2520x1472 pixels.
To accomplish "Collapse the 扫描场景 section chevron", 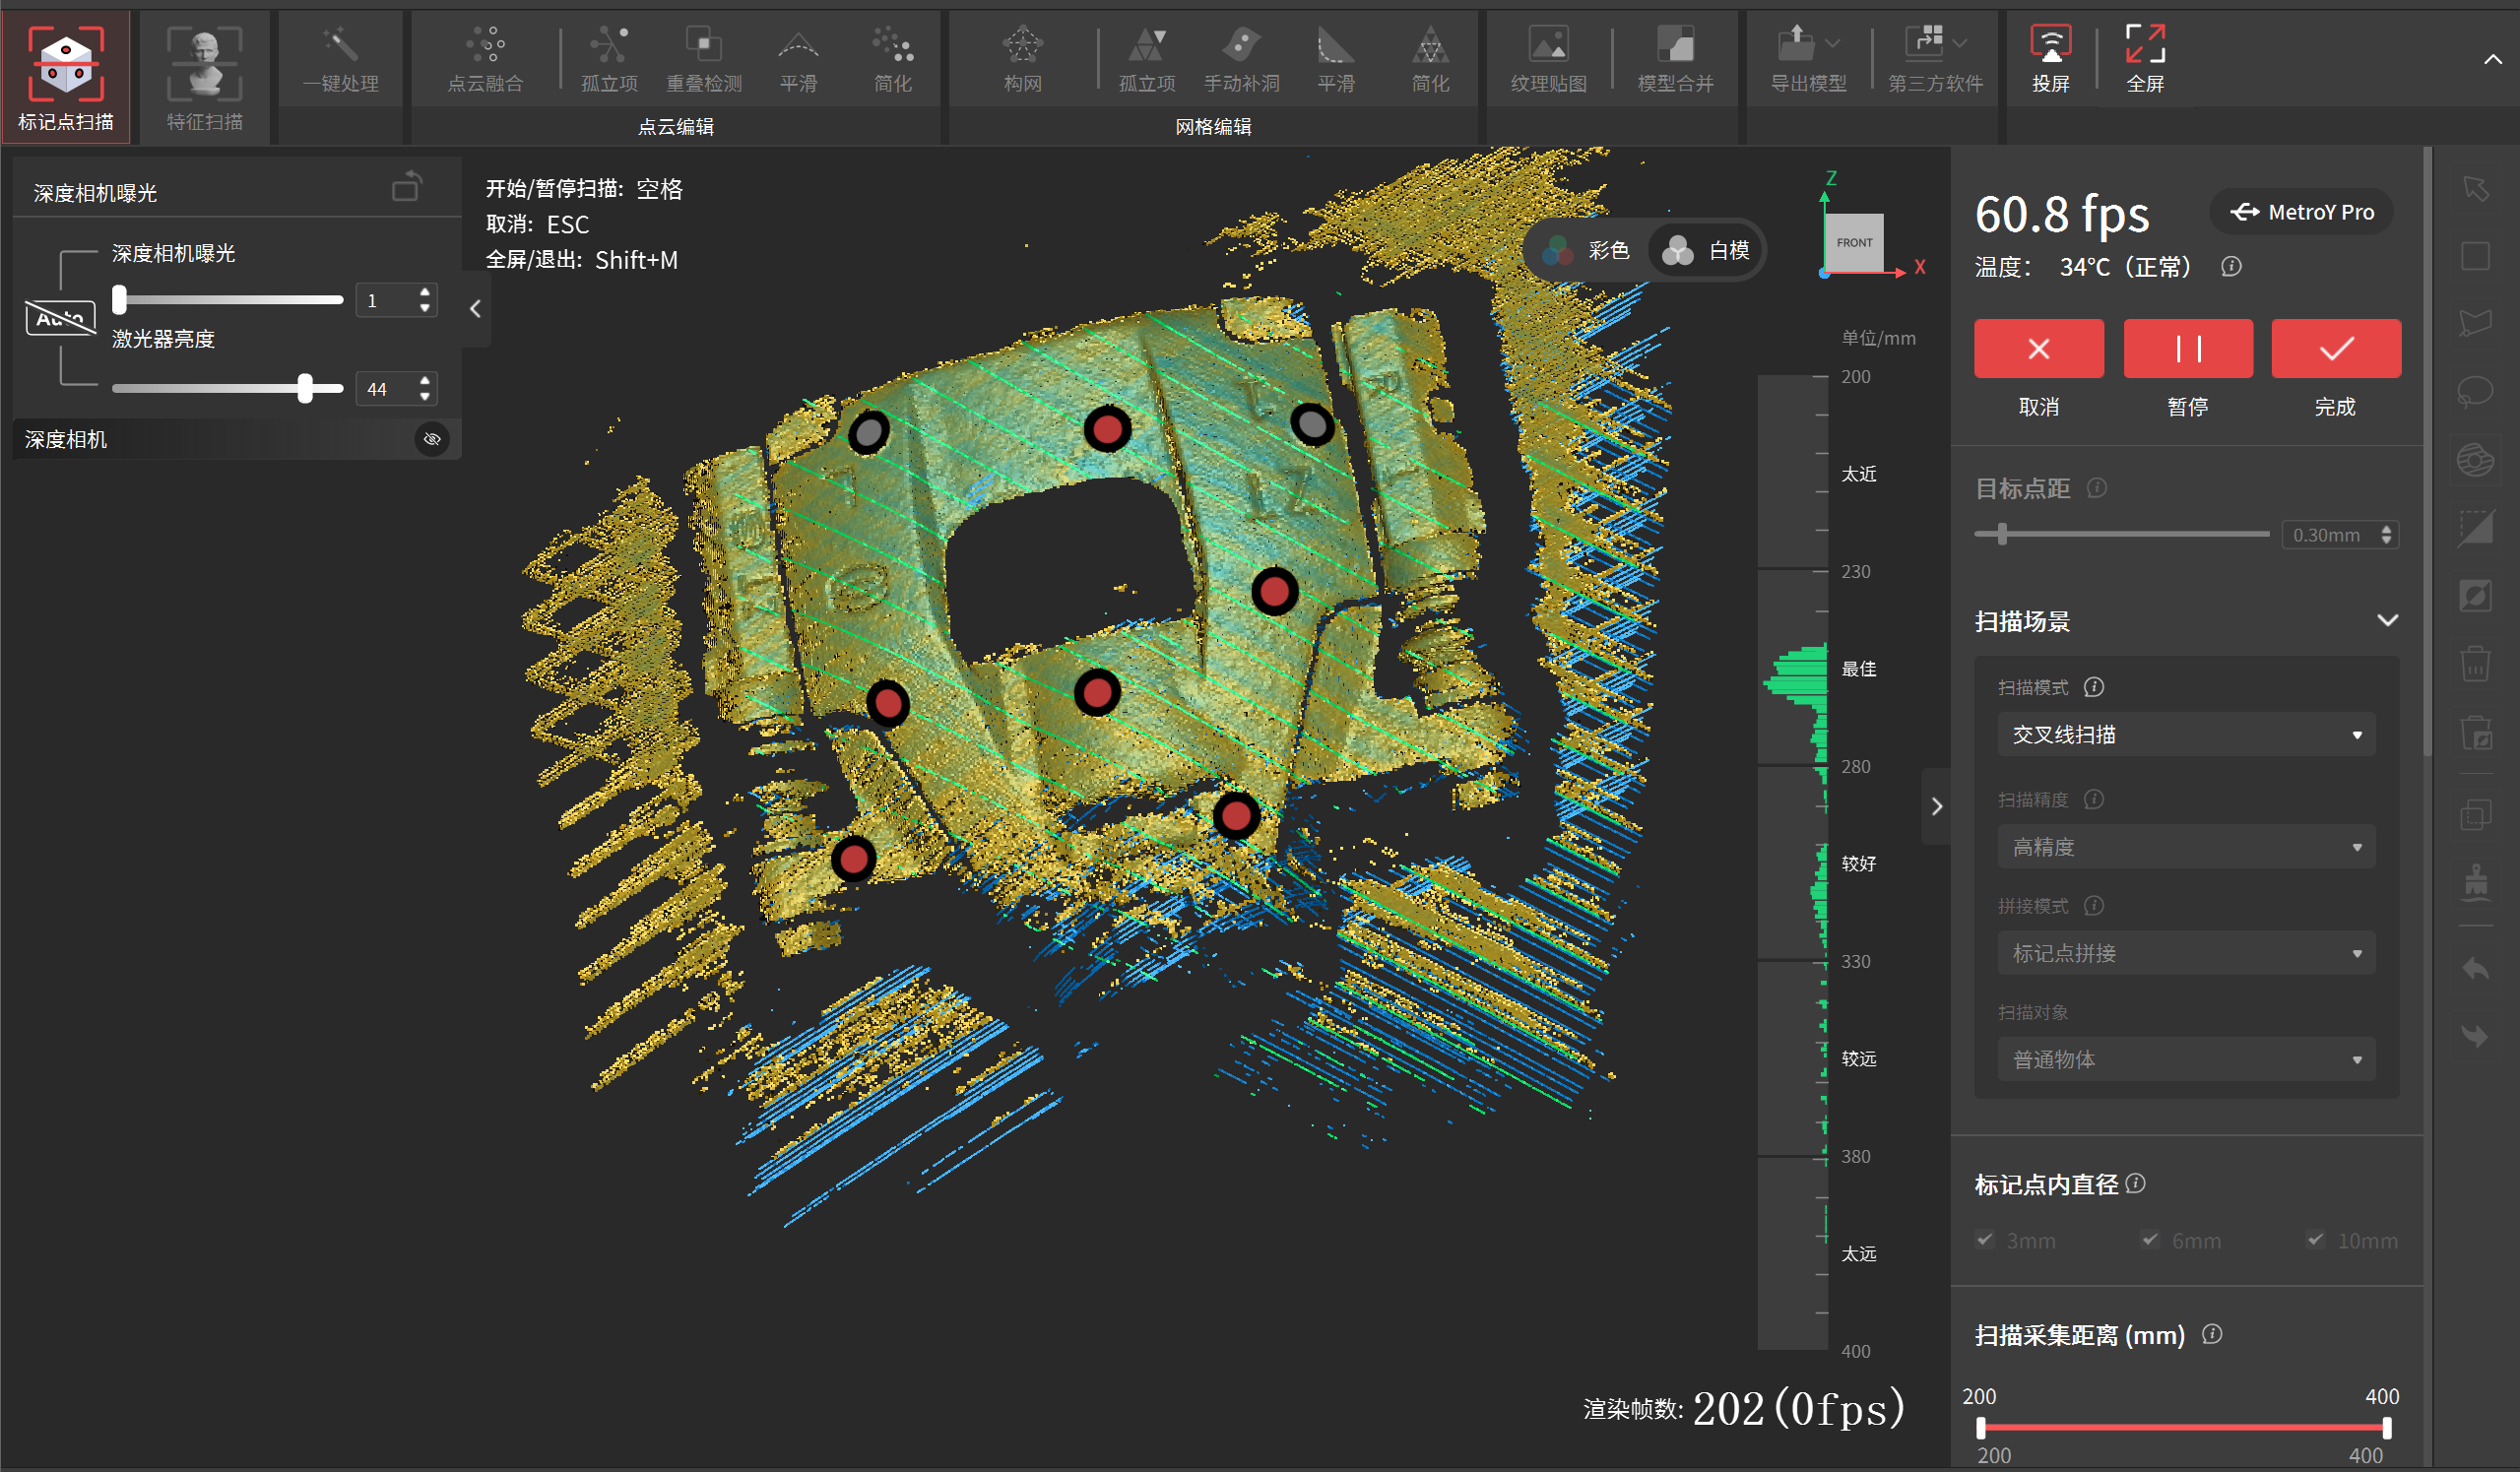I will tap(2387, 621).
